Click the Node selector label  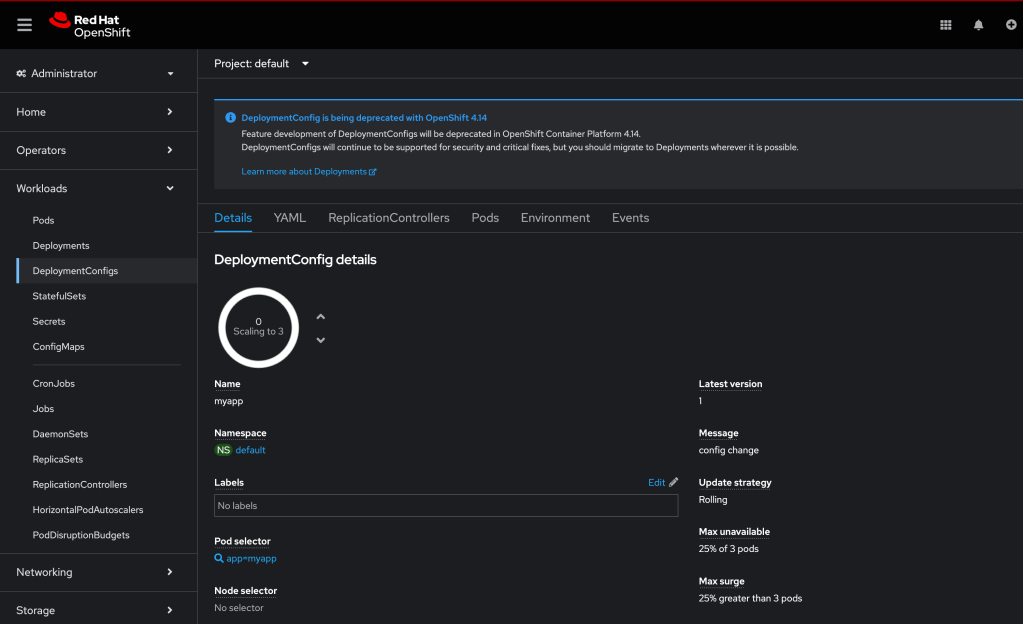tap(245, 591)
